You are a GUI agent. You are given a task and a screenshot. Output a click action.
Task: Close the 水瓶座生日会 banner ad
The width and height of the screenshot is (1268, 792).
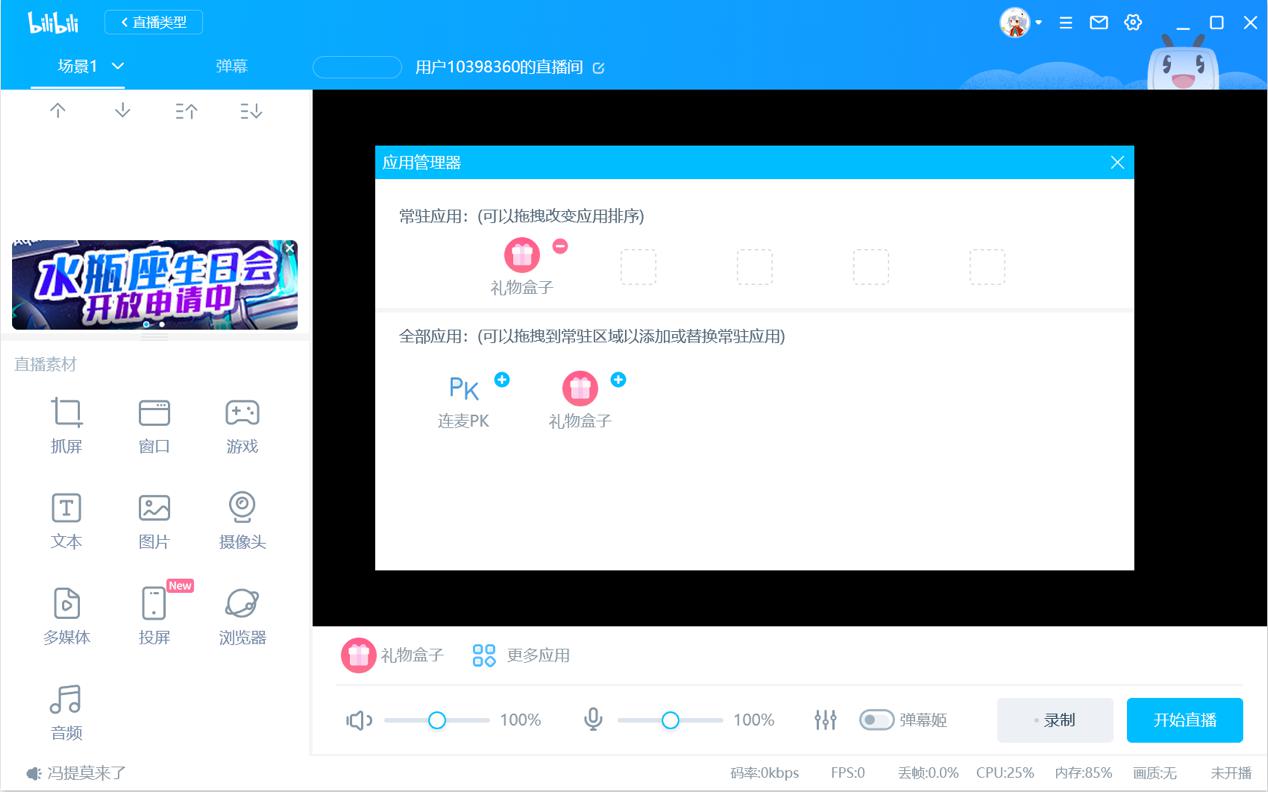click(x=289, y=248)
